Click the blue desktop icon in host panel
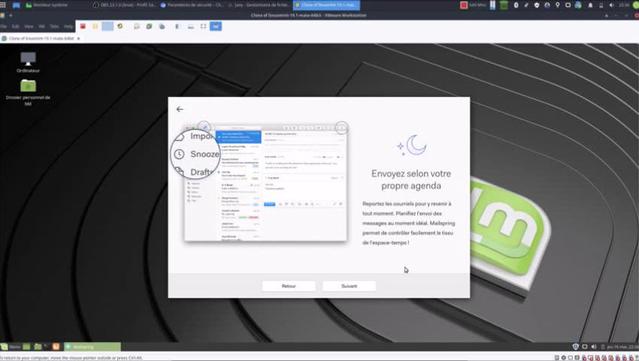The height and width of the screenshot is (361, 639). click(x=16, y=5)
